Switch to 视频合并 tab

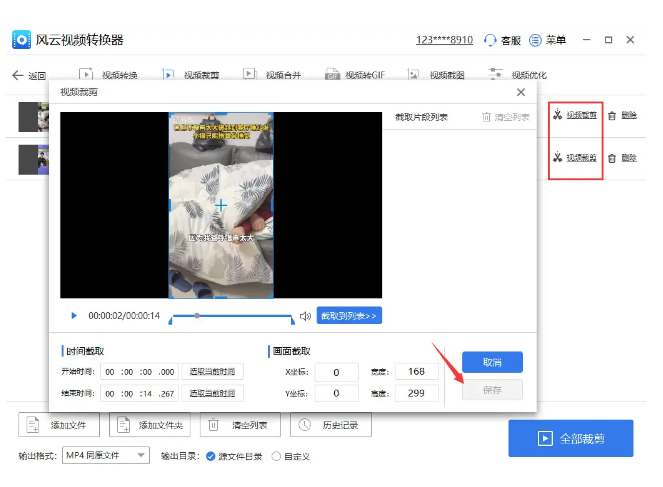(x=272, y=75)
